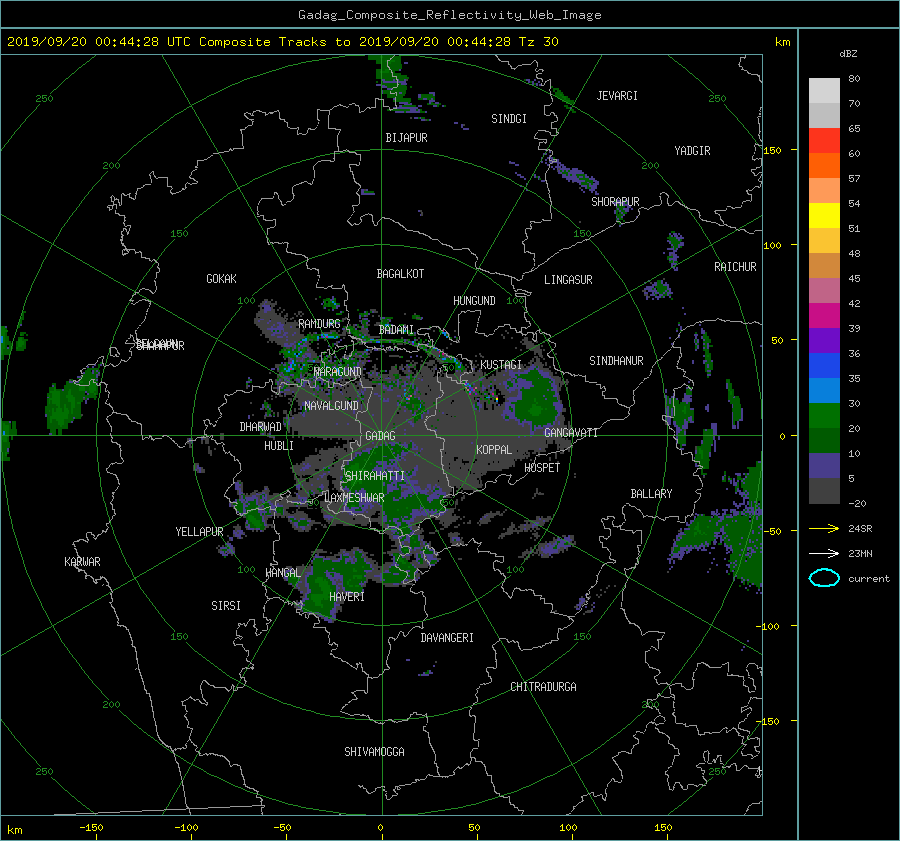
Task: Click the '-20' value in dBZ legend
Action: click(x=857, y=503)
